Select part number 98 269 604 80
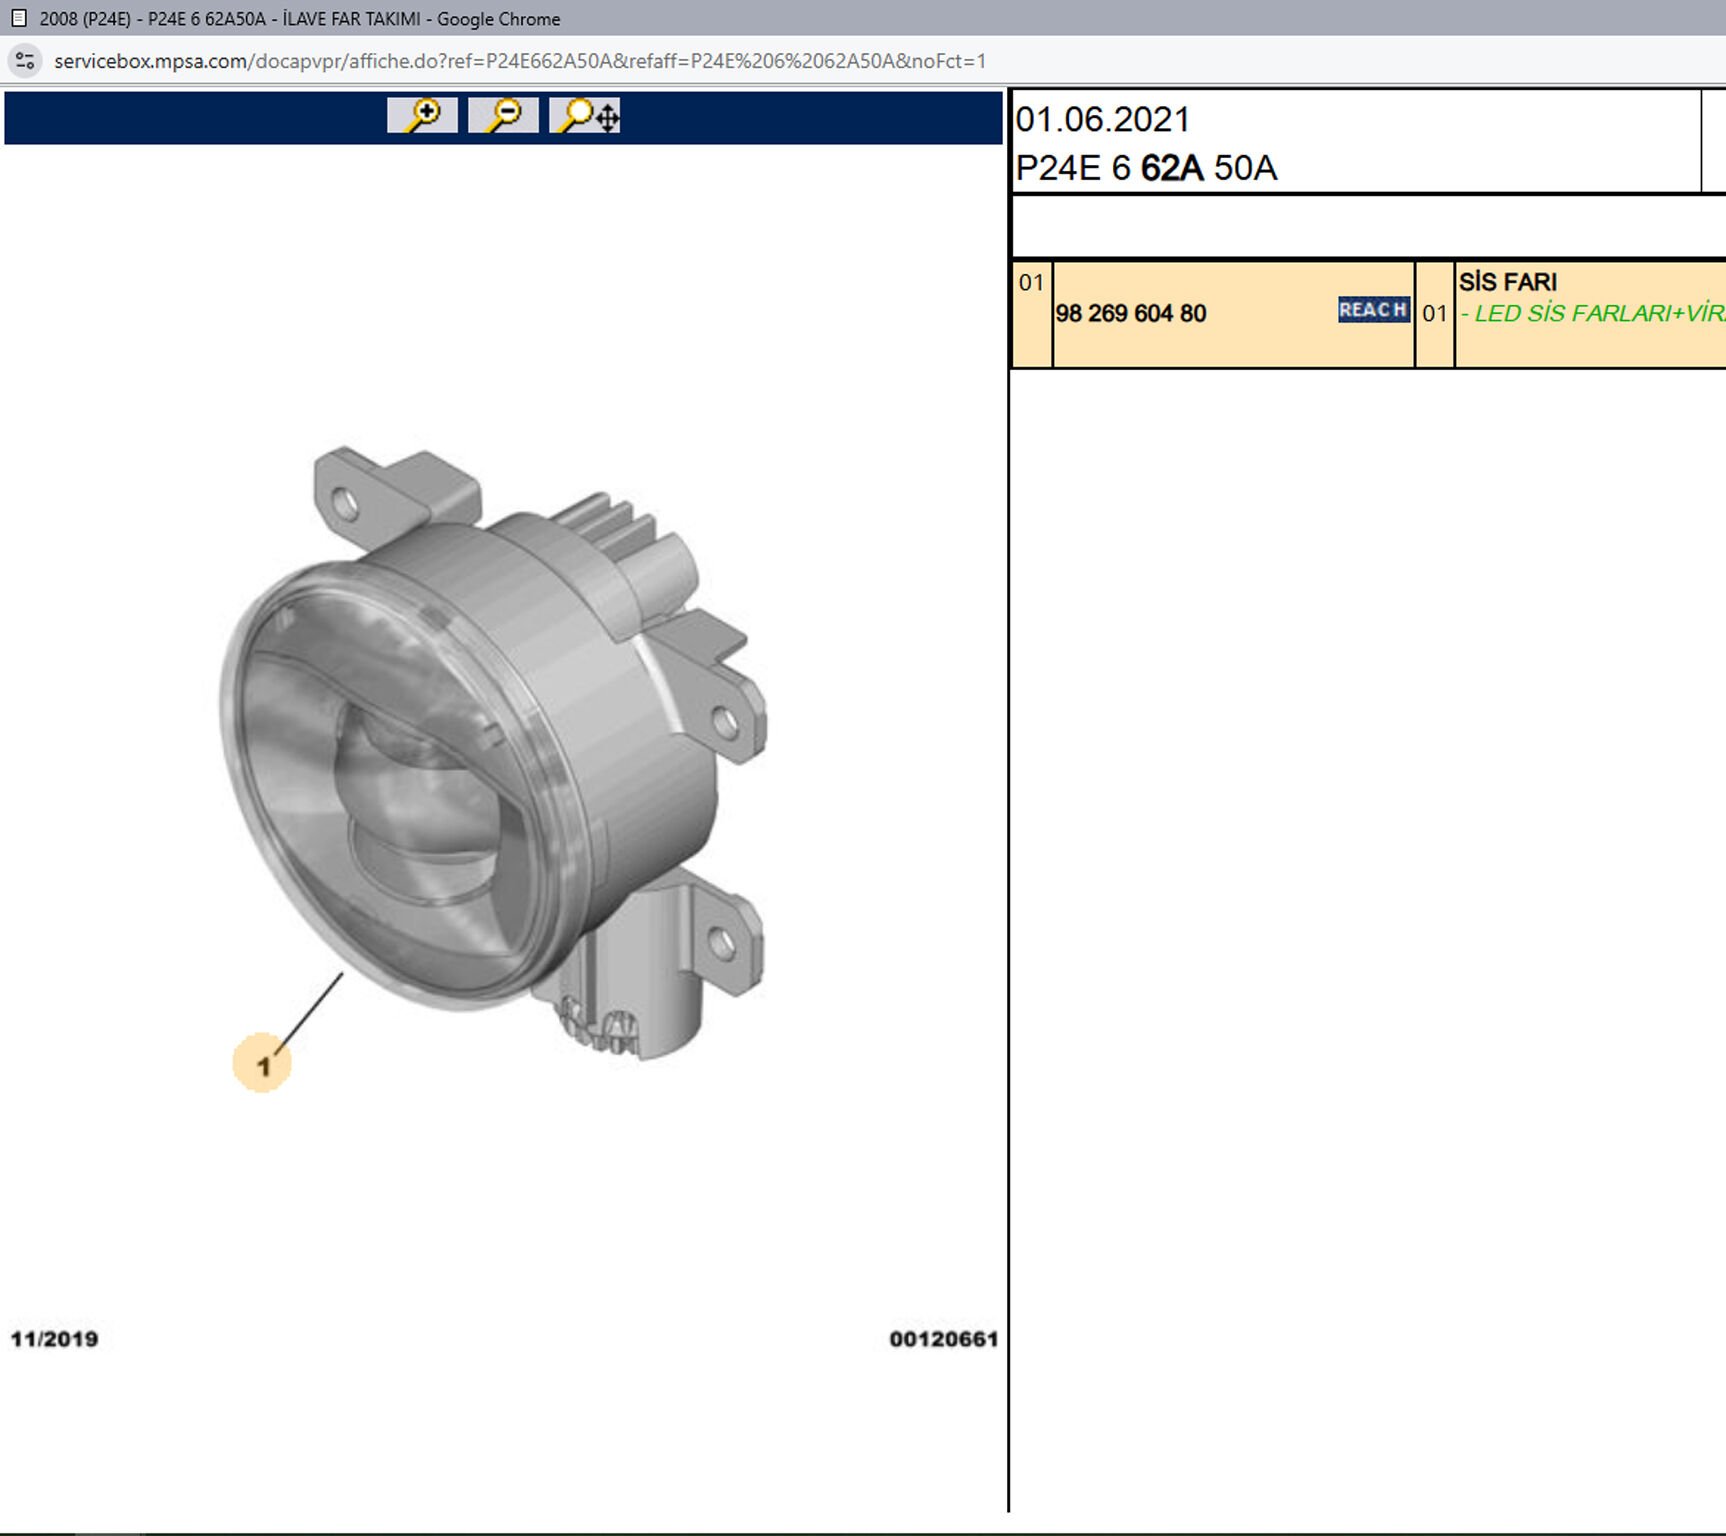 tap(1131, 314)
